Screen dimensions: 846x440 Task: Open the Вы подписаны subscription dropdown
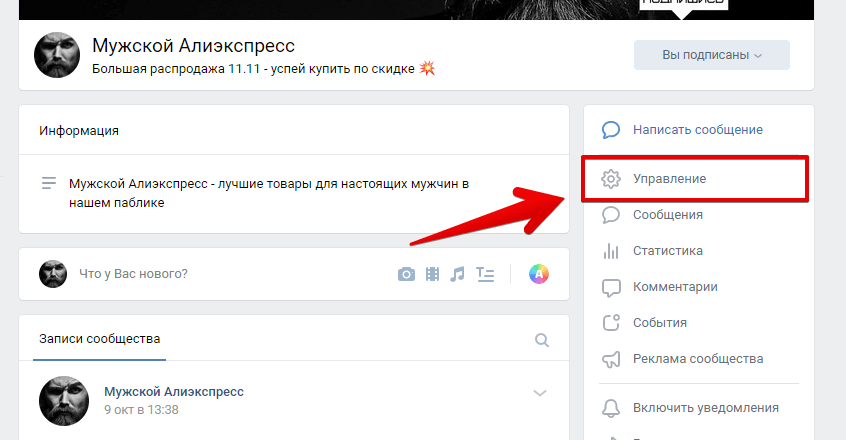tap(712, 55)
